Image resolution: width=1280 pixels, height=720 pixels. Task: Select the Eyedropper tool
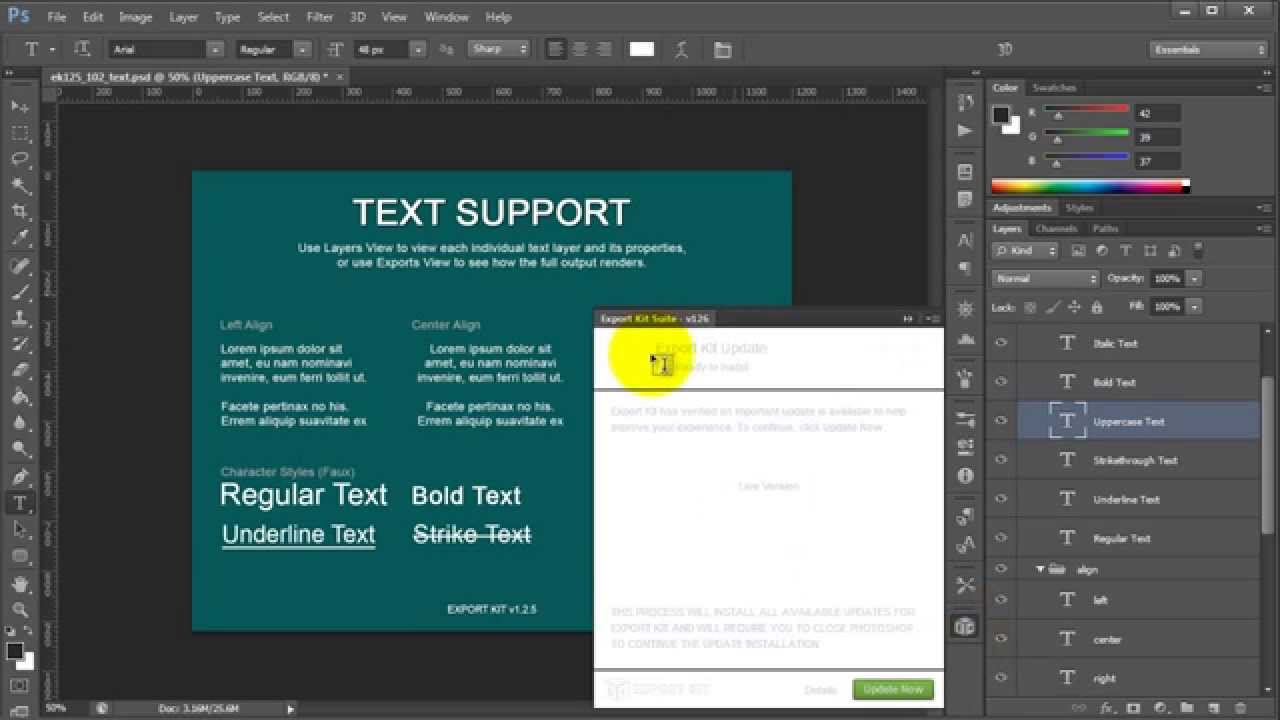pos(19,238)
